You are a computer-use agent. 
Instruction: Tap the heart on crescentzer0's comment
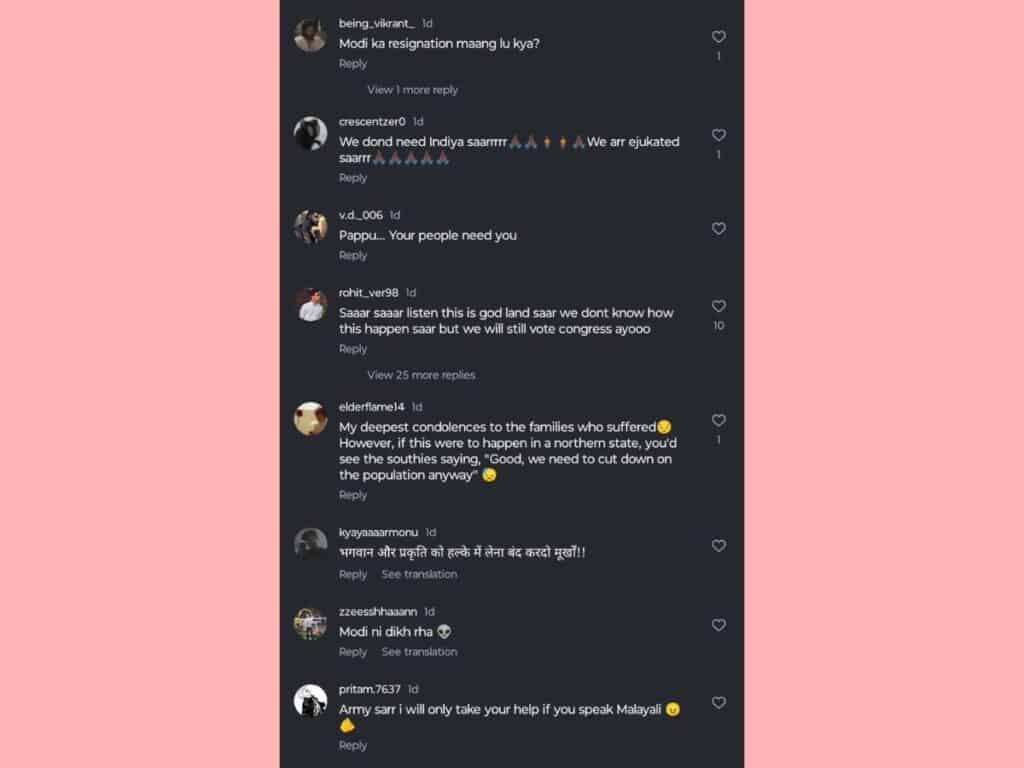click(718, 135)
